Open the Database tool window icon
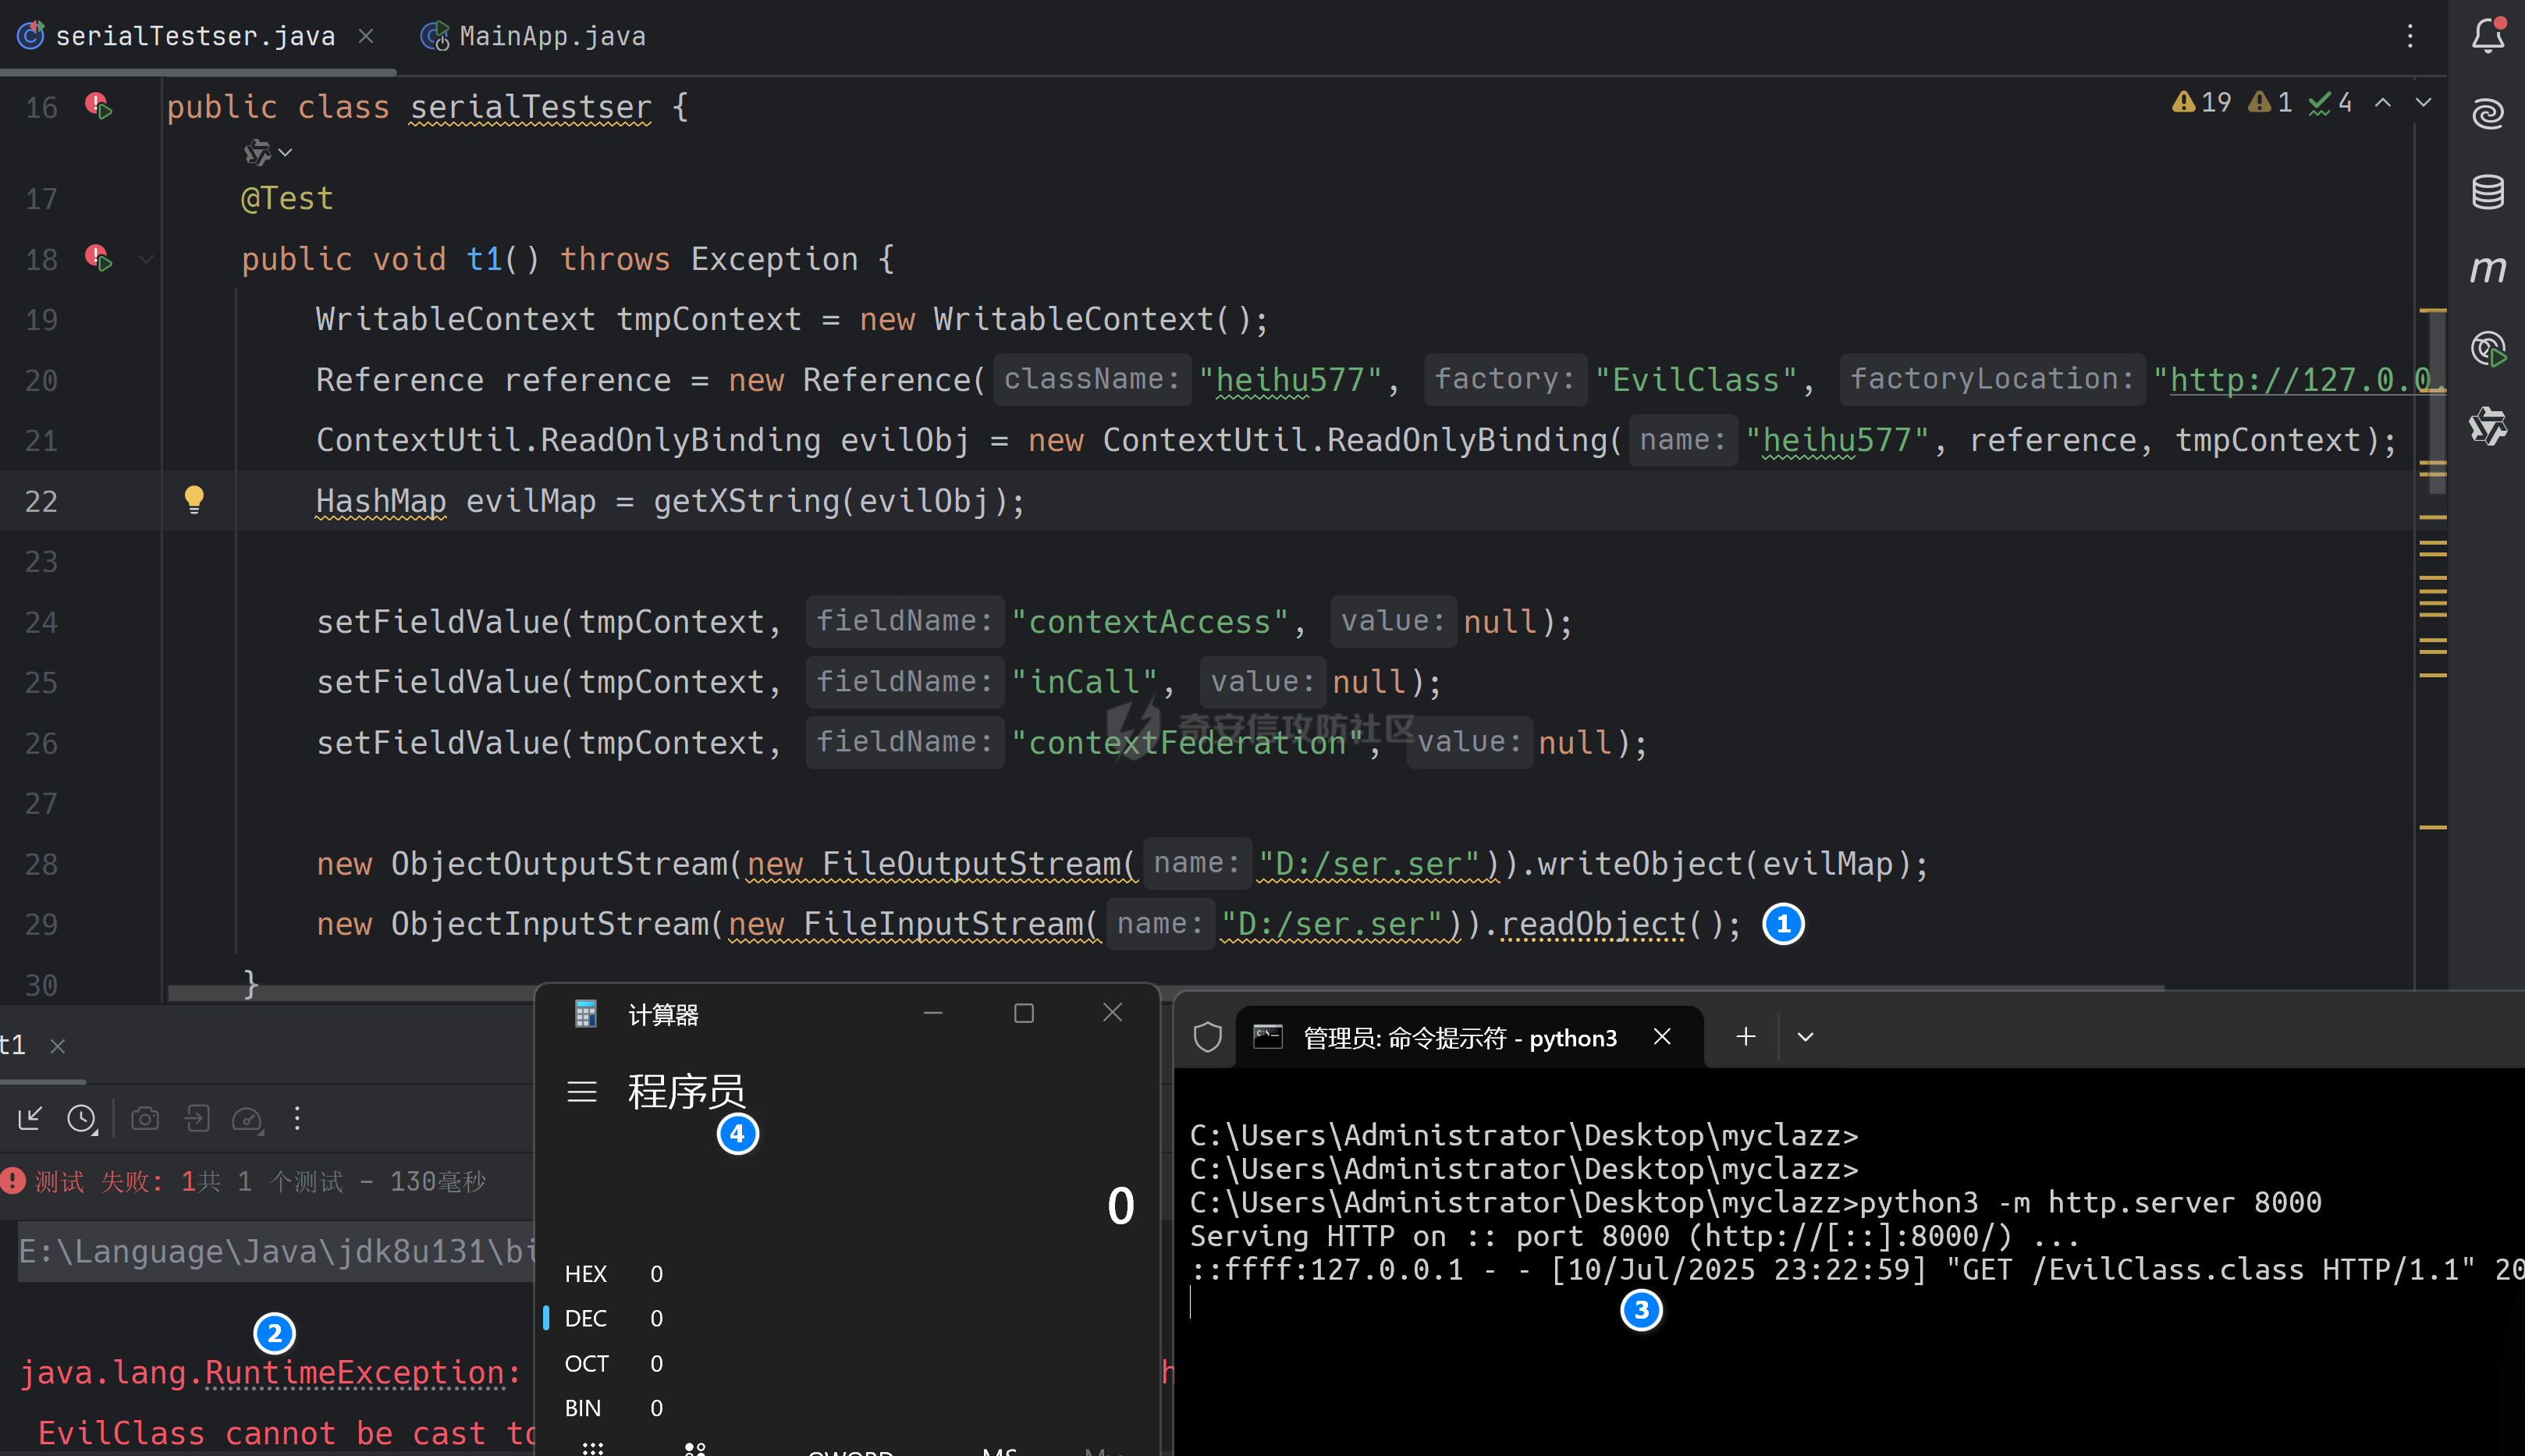2525x1456 pixels. [2487, 191]
